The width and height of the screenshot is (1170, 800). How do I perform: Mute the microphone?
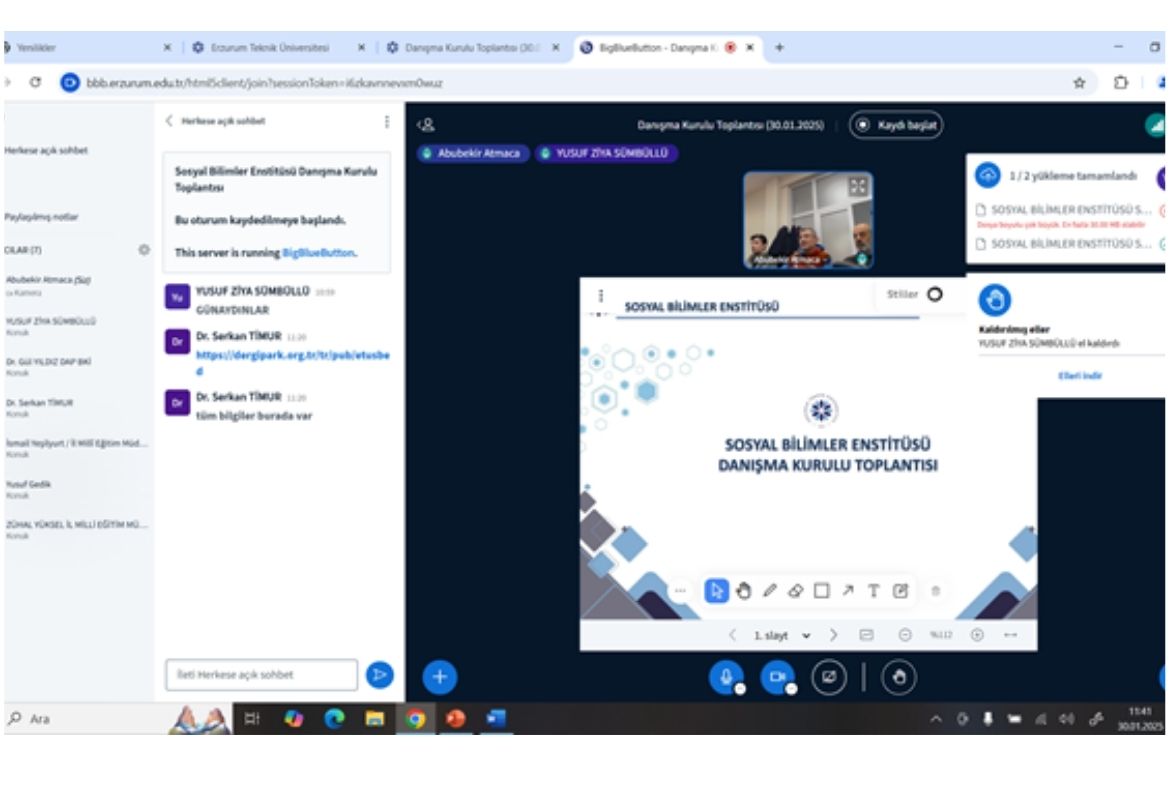pyautogui.click(x=726, y=677)
